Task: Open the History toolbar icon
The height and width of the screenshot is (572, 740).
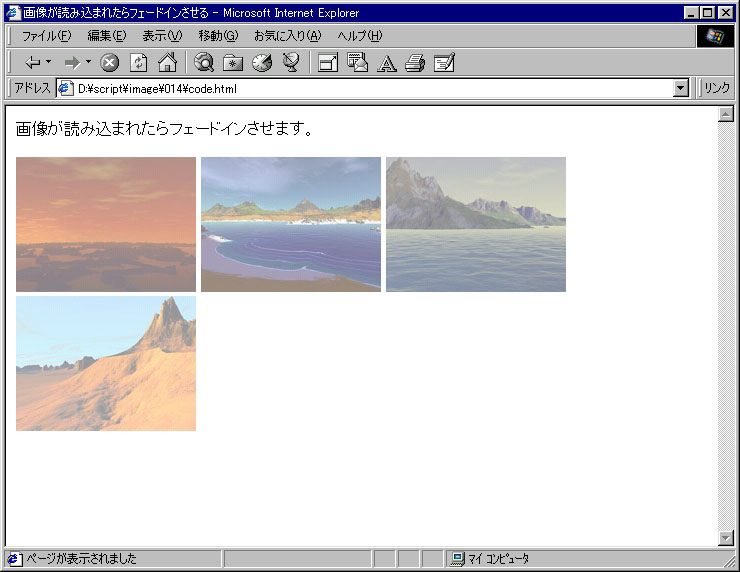Action: (x=262, y=62)
